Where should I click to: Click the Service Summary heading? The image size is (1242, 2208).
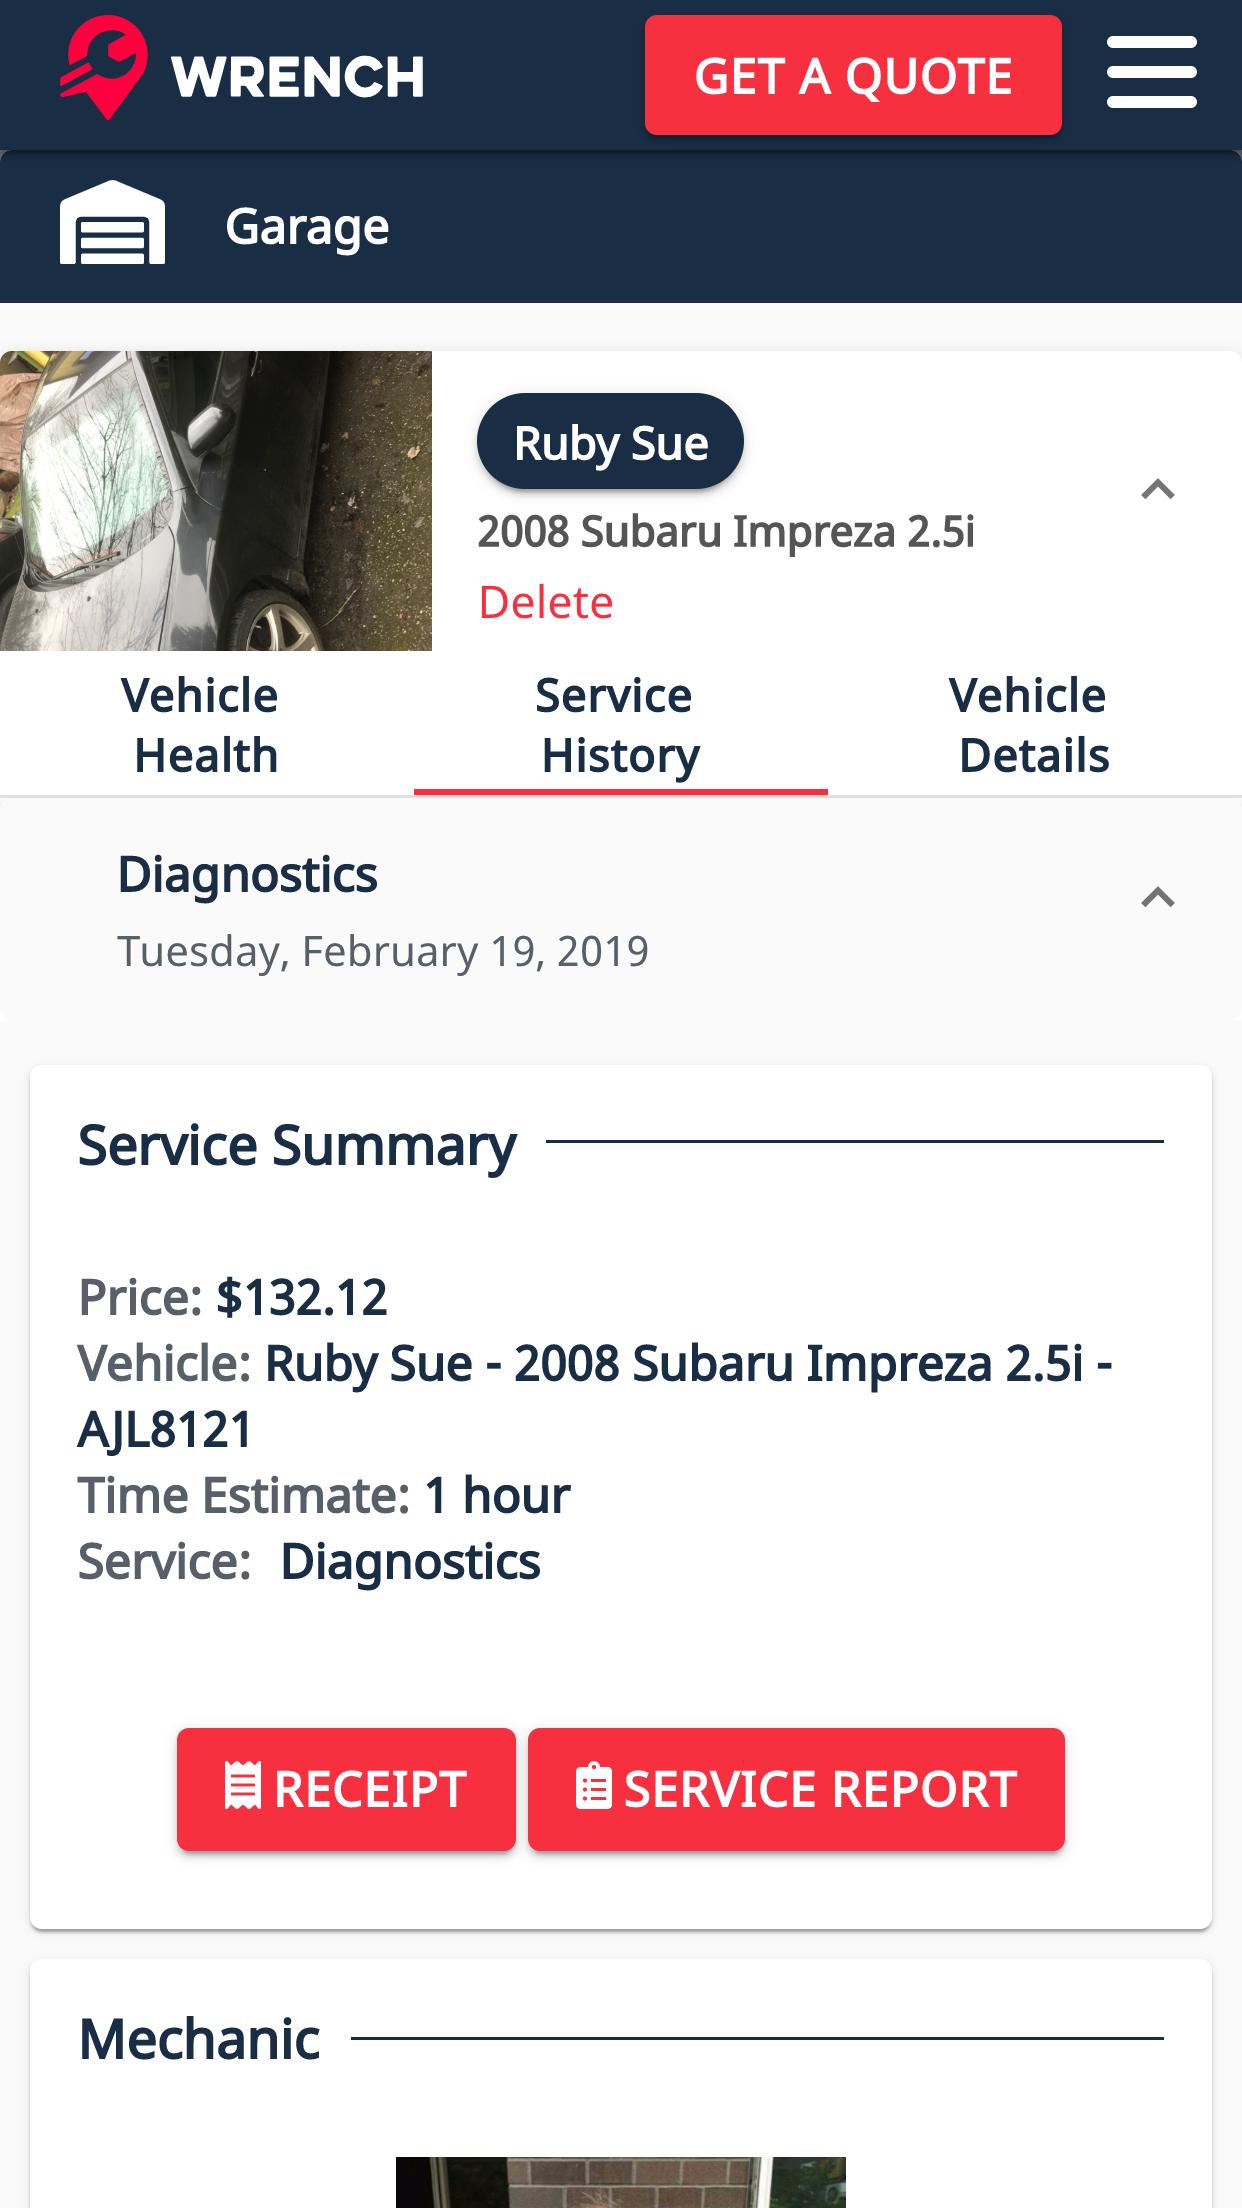coord(297,1145)
